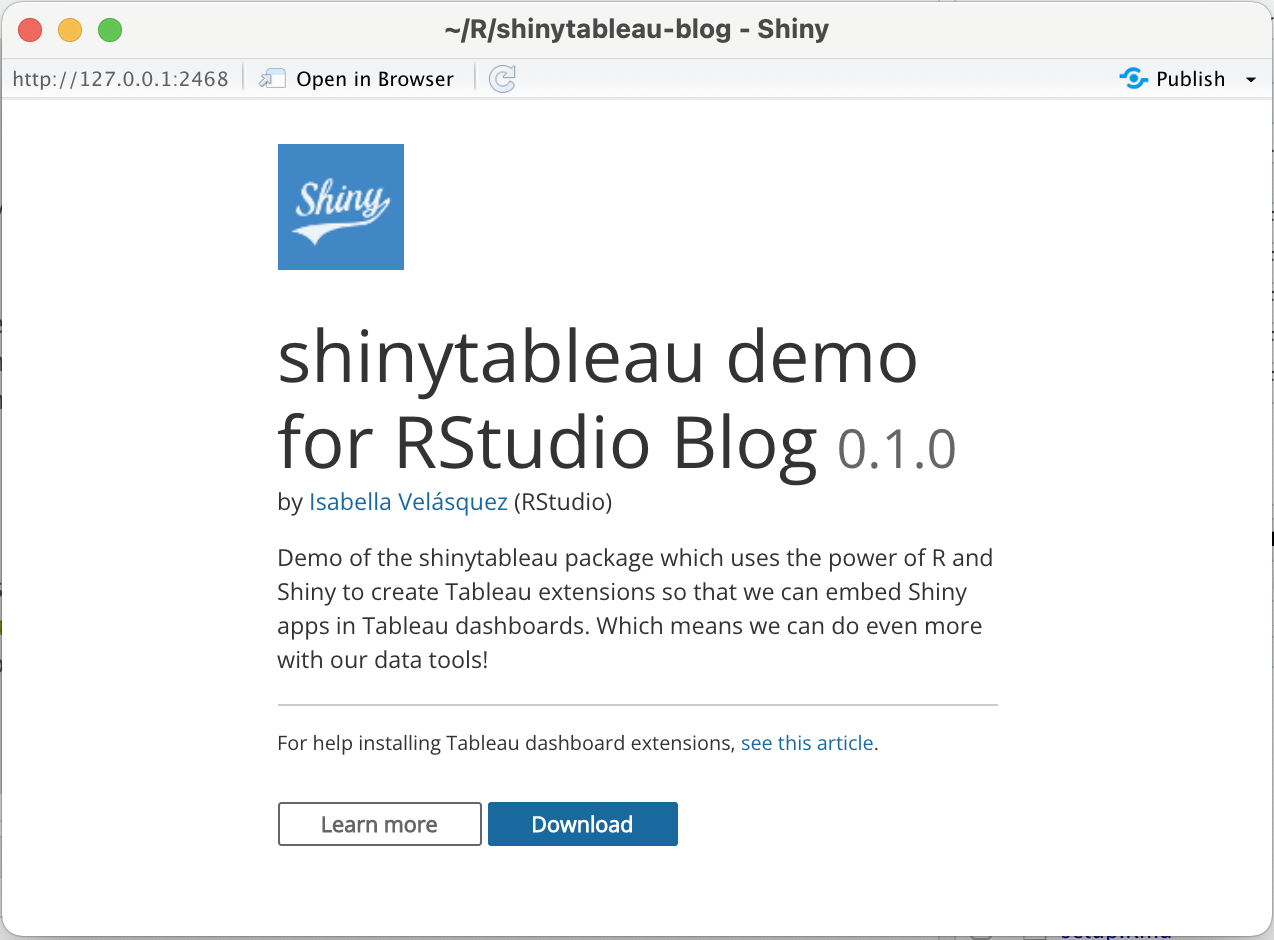The image size is (1274, 940).
Task: Select the green zoom traffic light
Action: (110, 30)
